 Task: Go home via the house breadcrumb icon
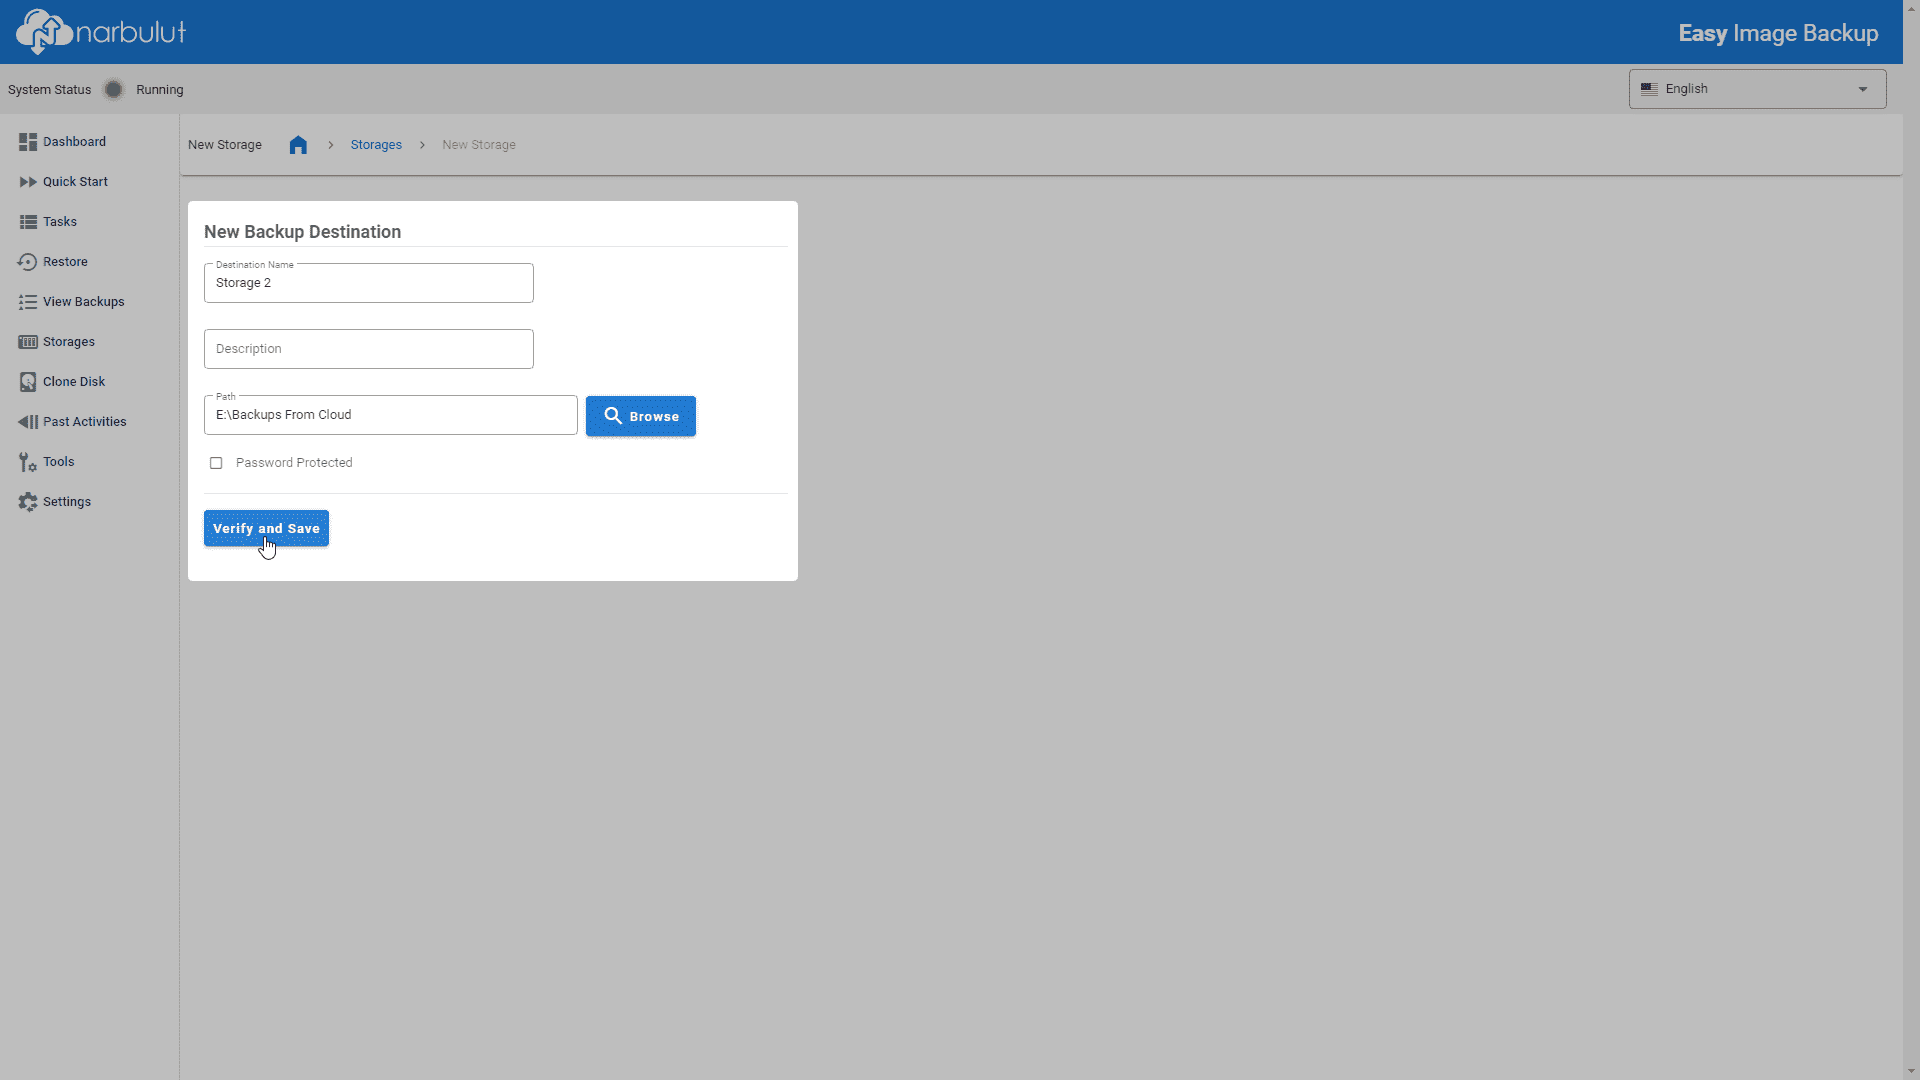point(298,145)
